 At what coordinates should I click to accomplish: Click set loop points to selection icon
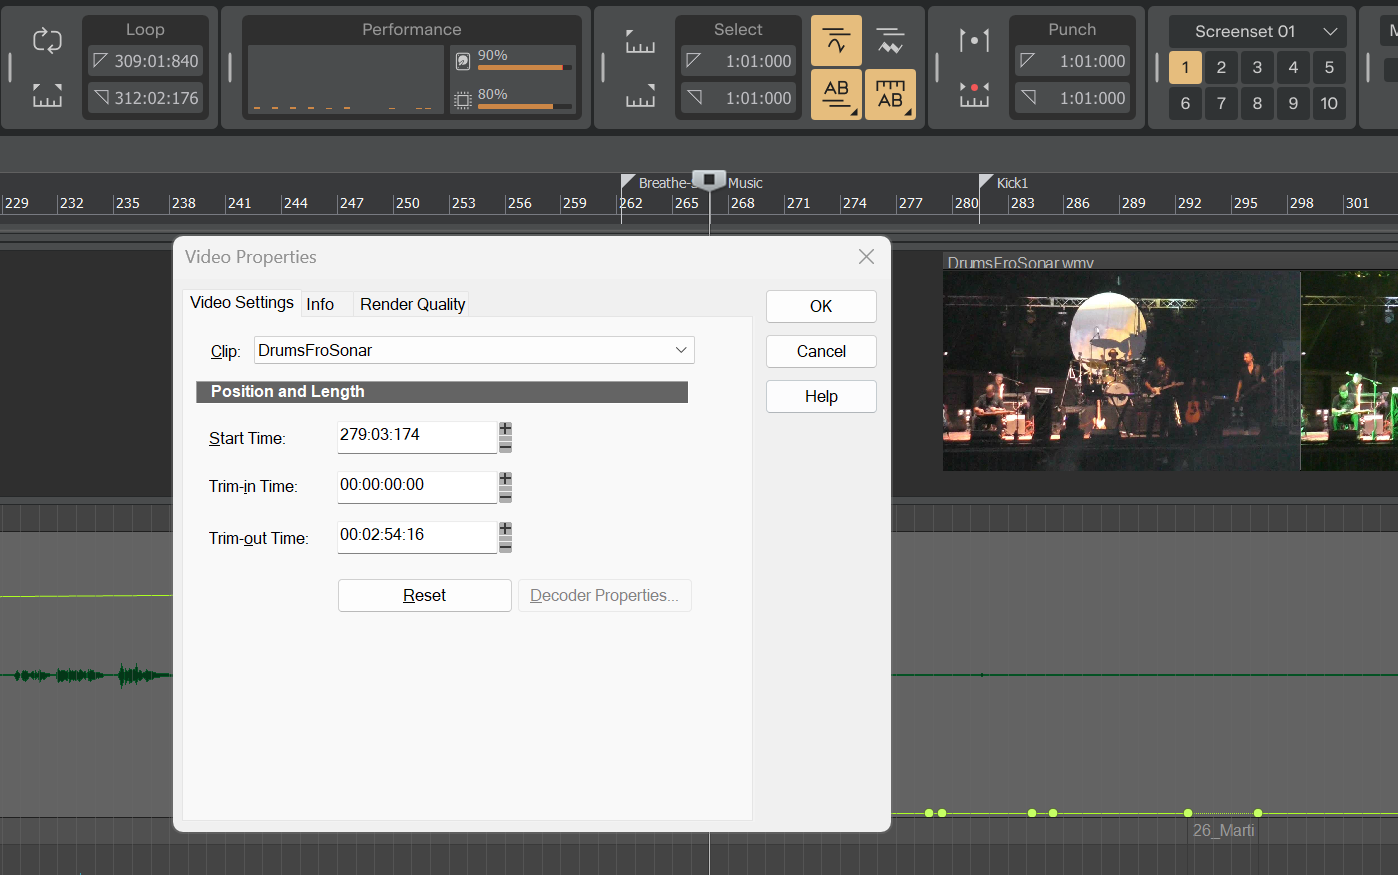47,96
